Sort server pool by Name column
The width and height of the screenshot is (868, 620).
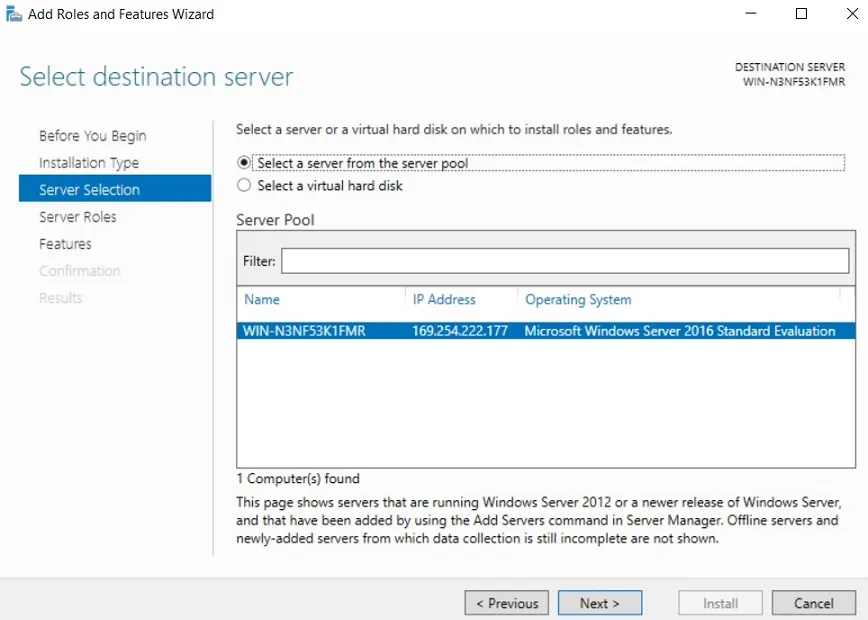tap(262, 299)
